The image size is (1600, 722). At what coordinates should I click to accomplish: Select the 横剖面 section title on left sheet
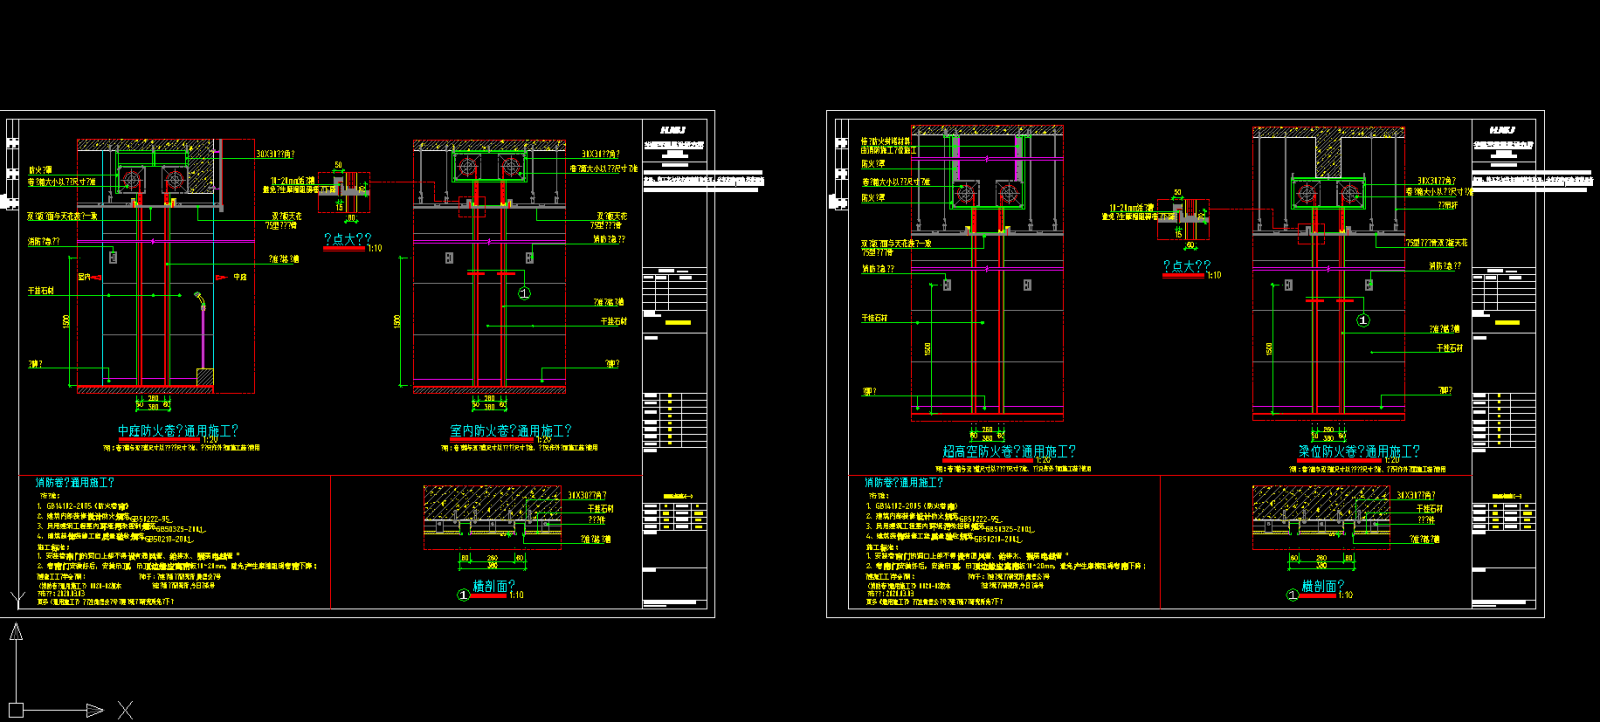[x=493, y=586]
